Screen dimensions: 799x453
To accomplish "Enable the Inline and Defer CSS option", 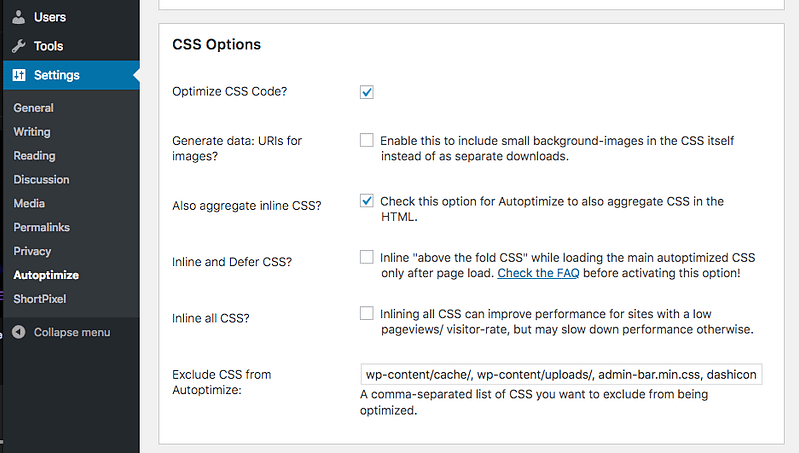I will 366,257.
